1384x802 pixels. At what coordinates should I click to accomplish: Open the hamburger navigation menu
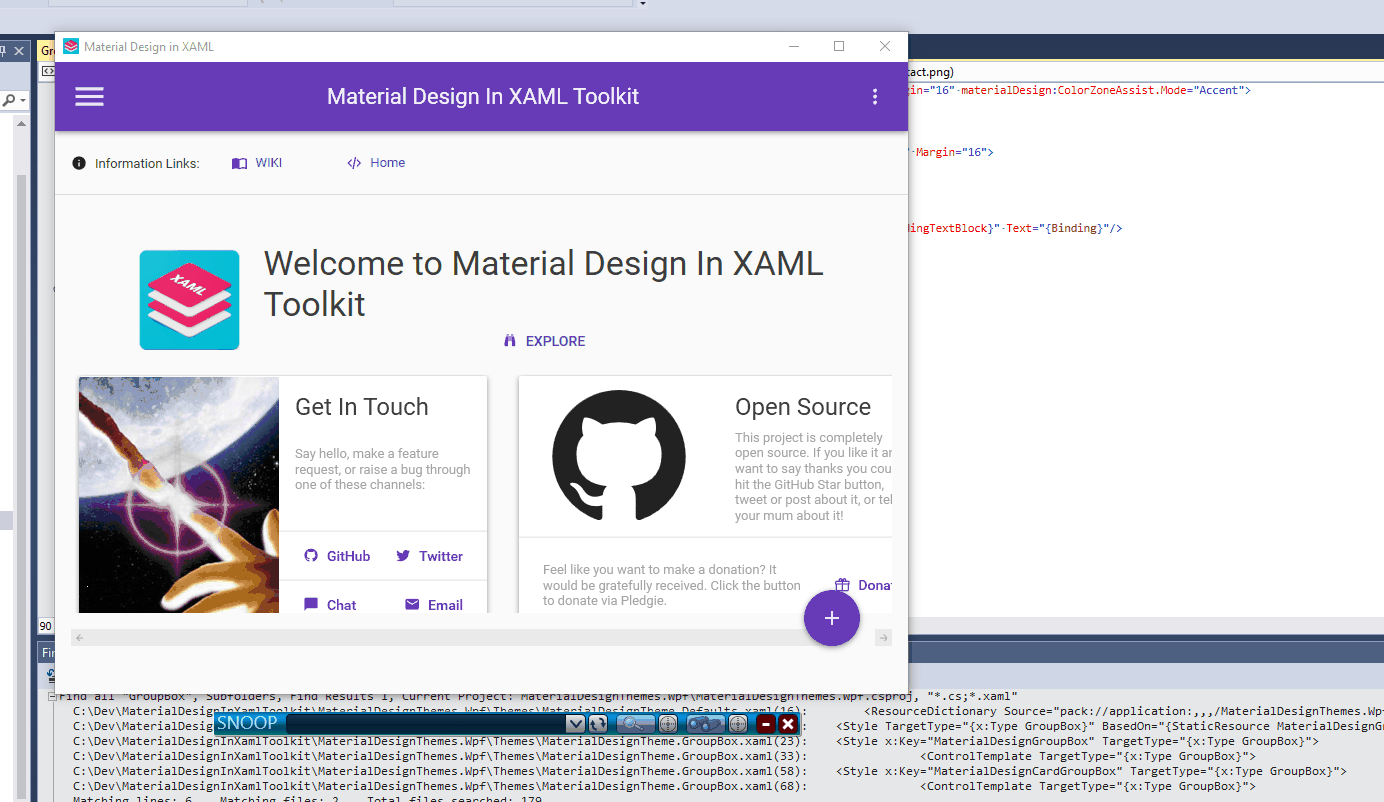(89, 96)
